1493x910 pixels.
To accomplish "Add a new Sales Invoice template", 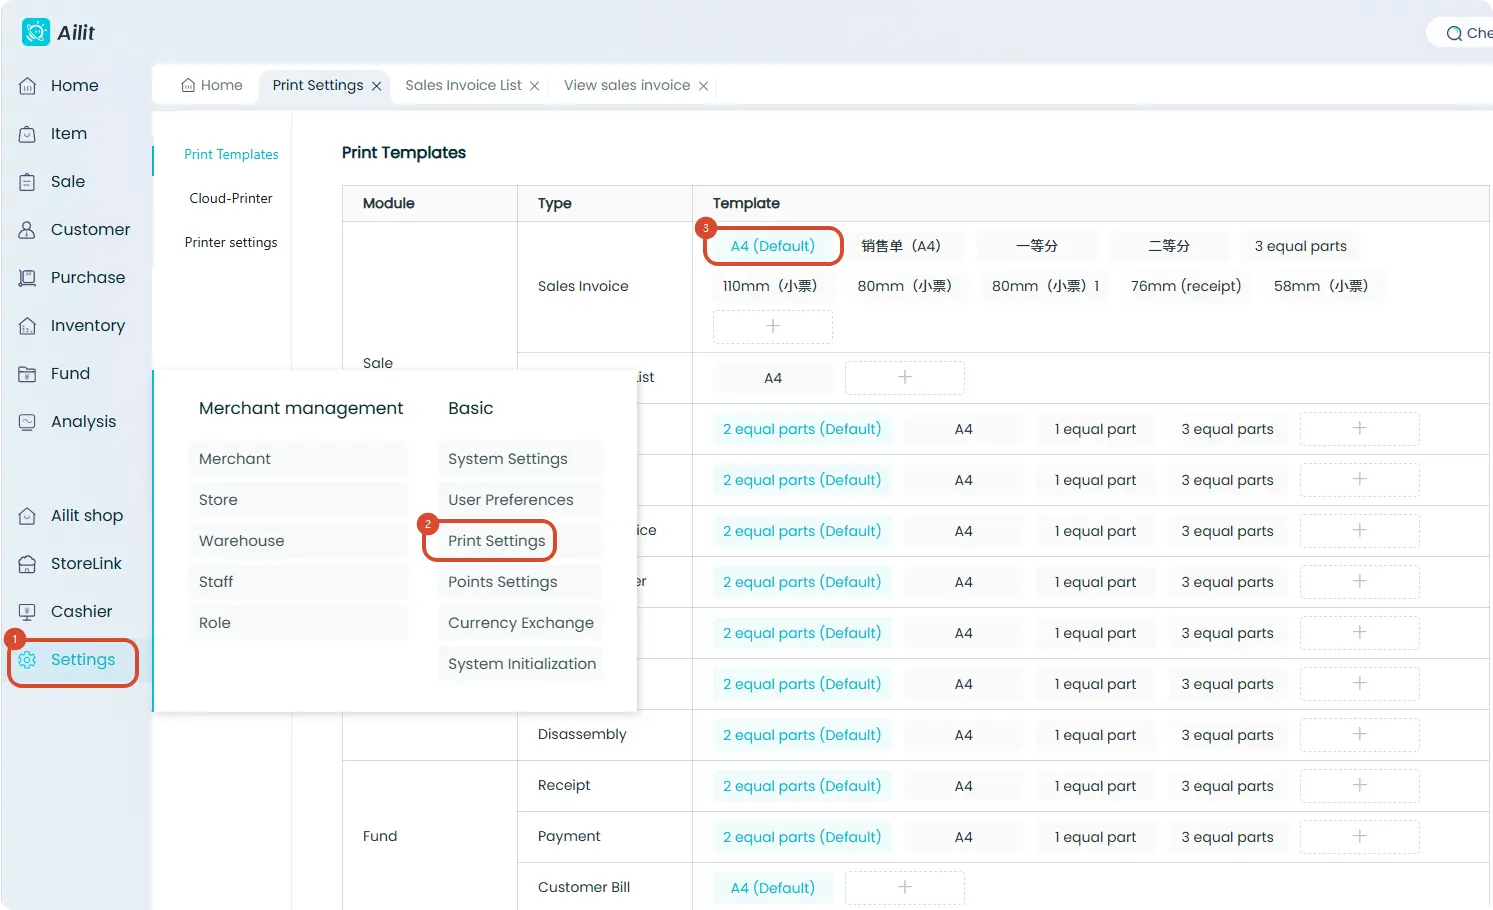I will tap(773, 326).
